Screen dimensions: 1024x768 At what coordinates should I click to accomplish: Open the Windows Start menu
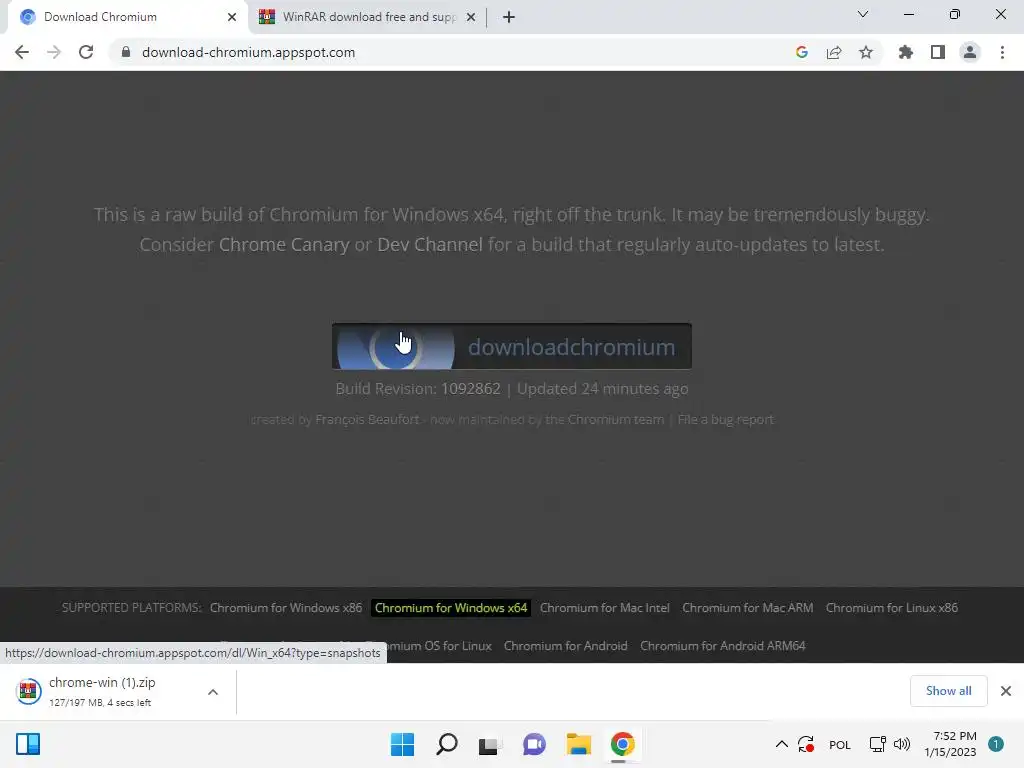point(402,744)
